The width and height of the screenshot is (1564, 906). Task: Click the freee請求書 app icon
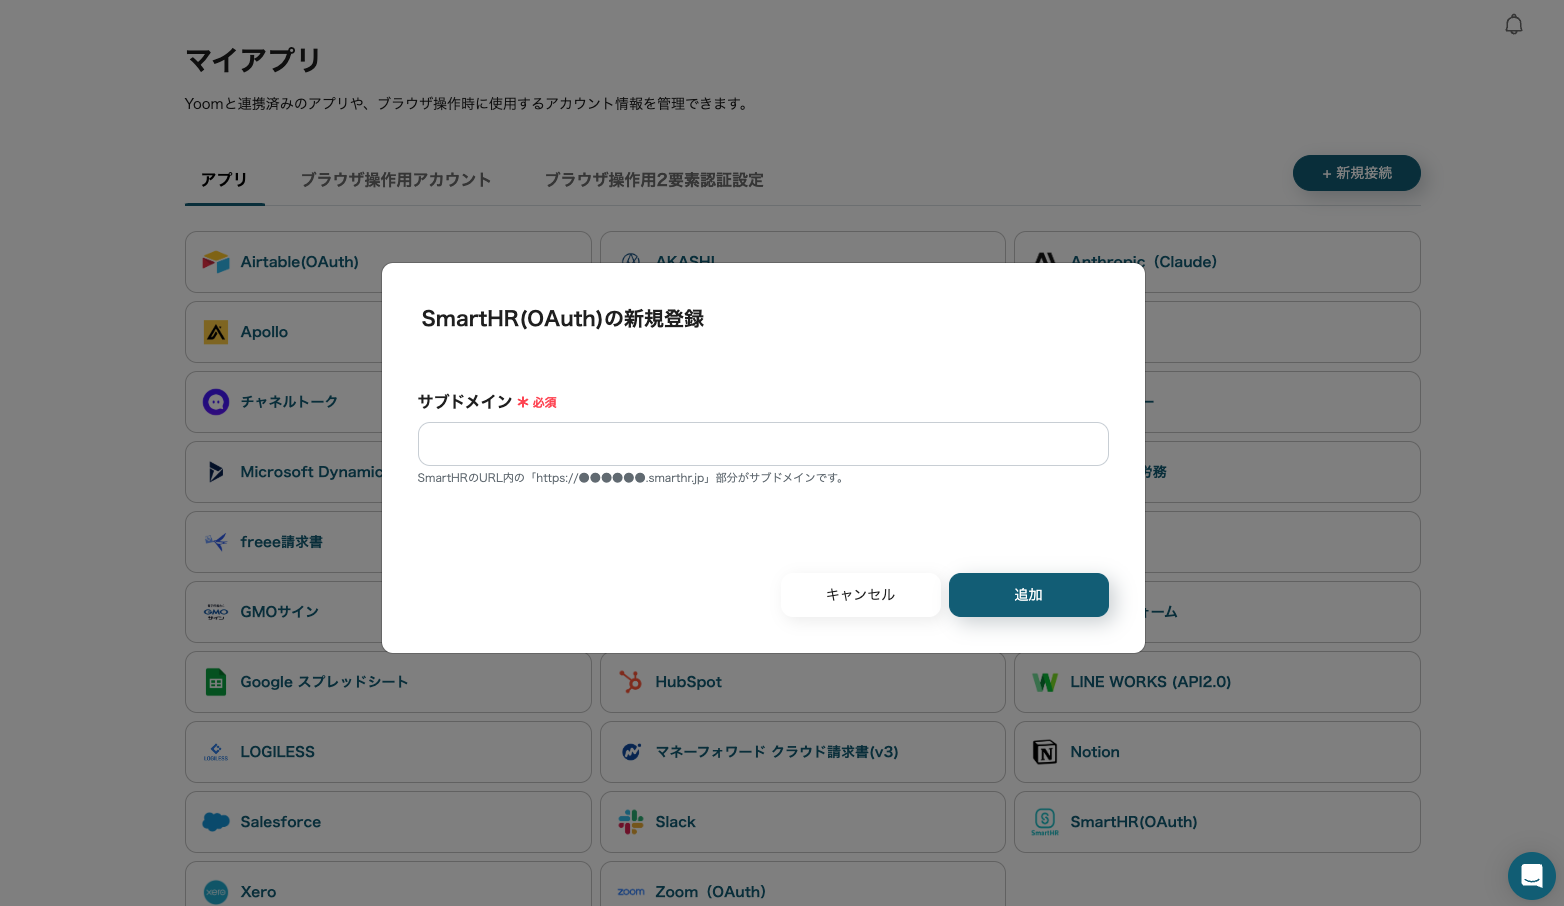216,542
